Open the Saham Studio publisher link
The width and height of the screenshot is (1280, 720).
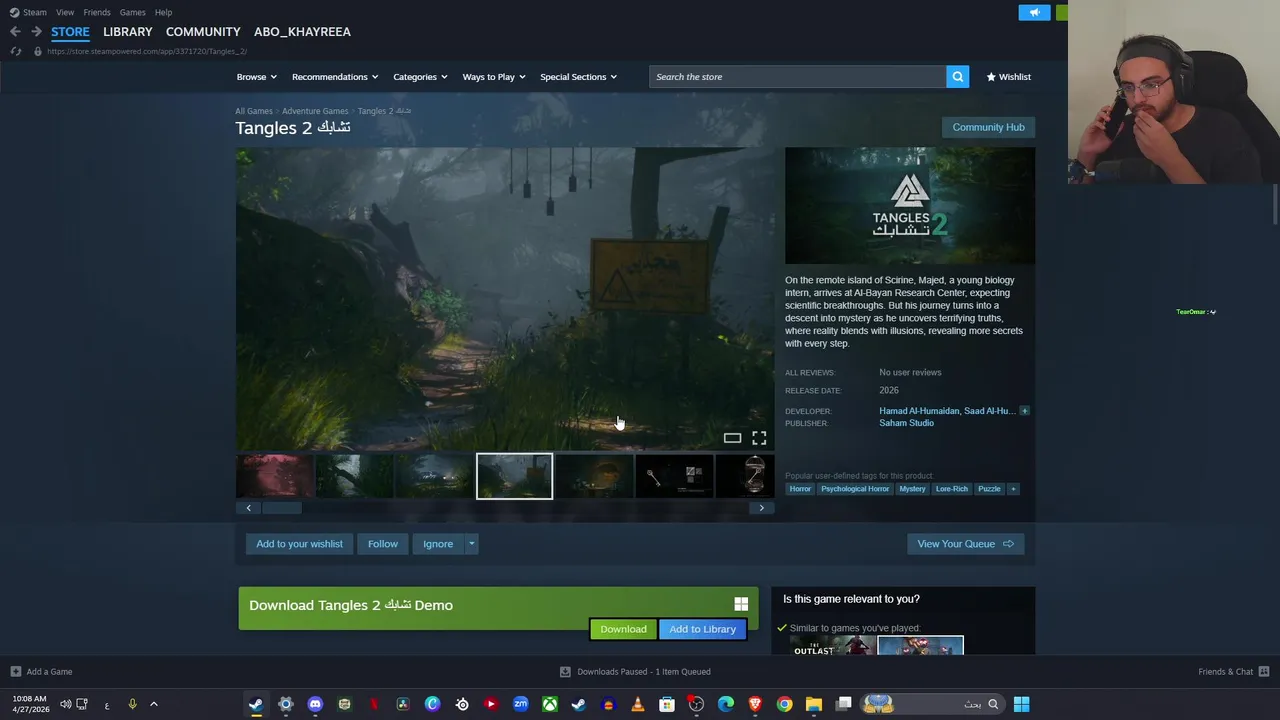906,423
